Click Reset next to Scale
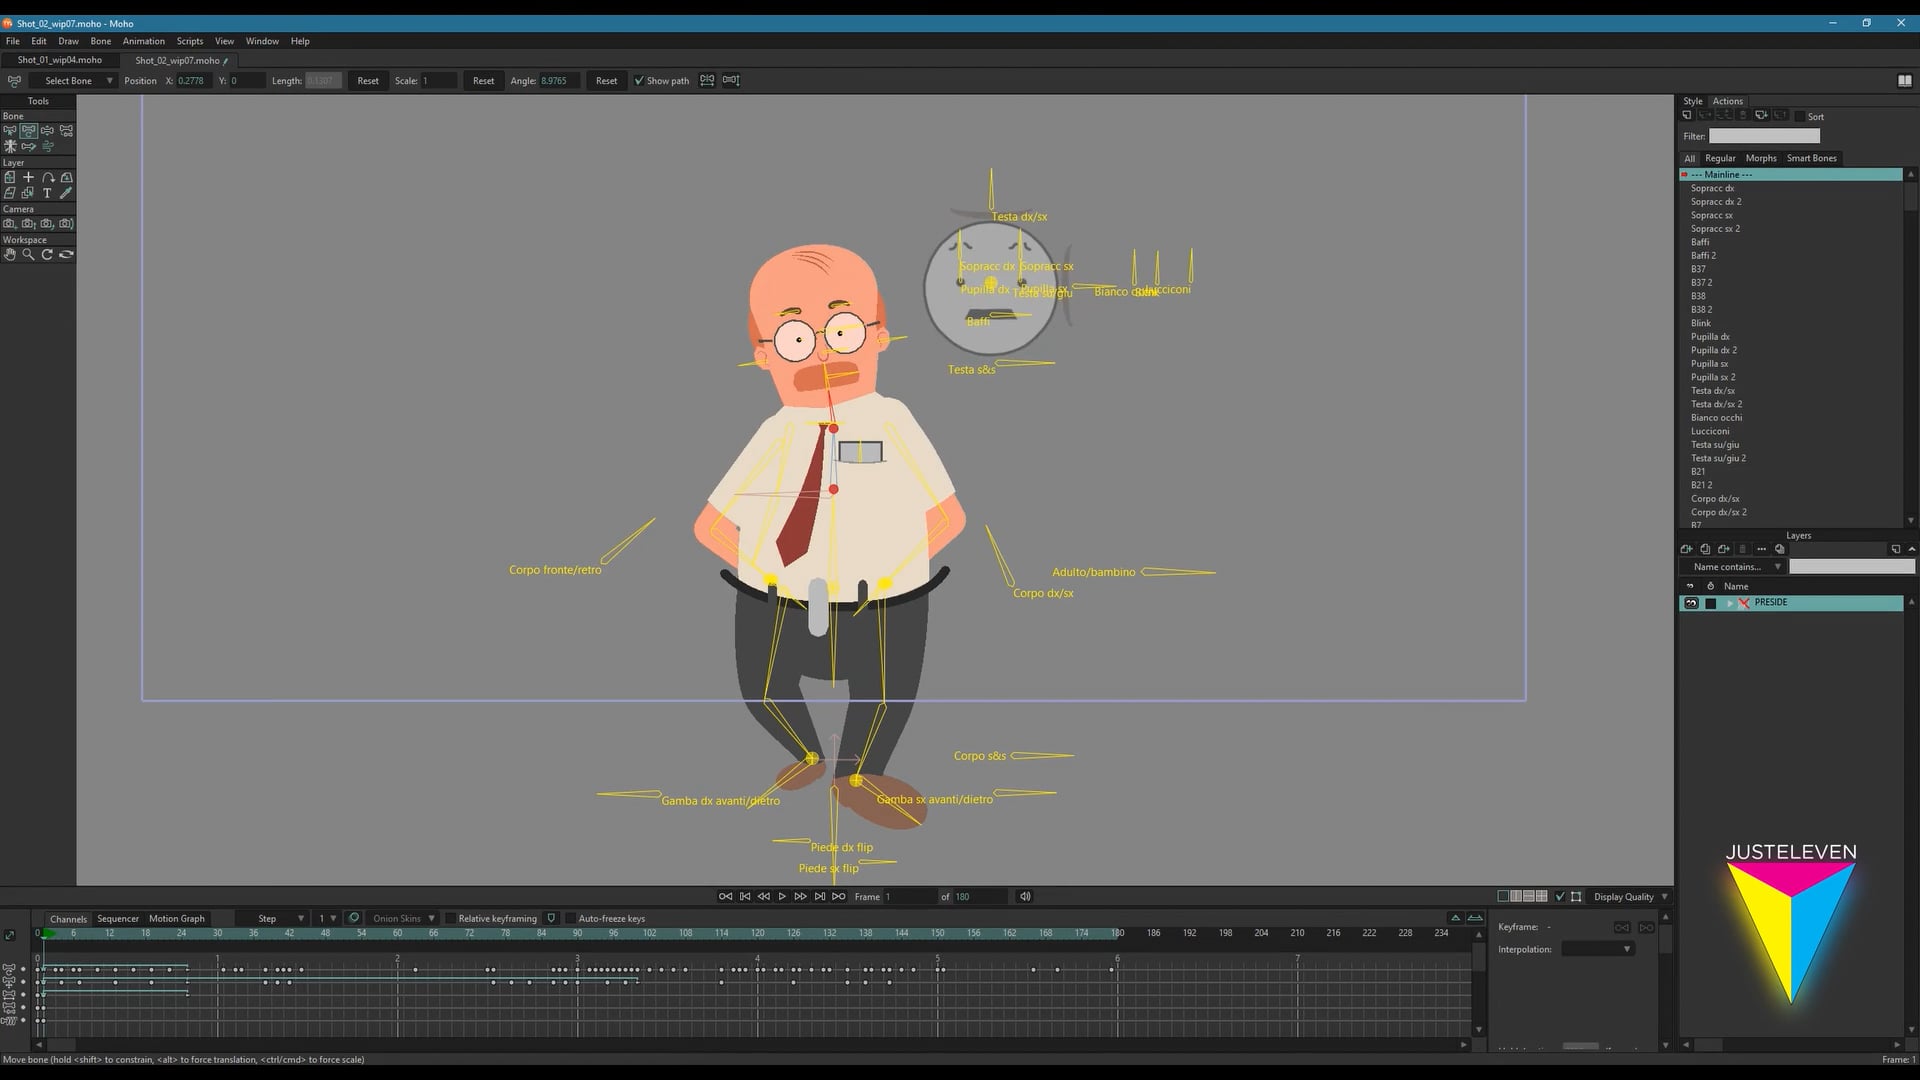The image size is (1920, 1080). point(484,80)
